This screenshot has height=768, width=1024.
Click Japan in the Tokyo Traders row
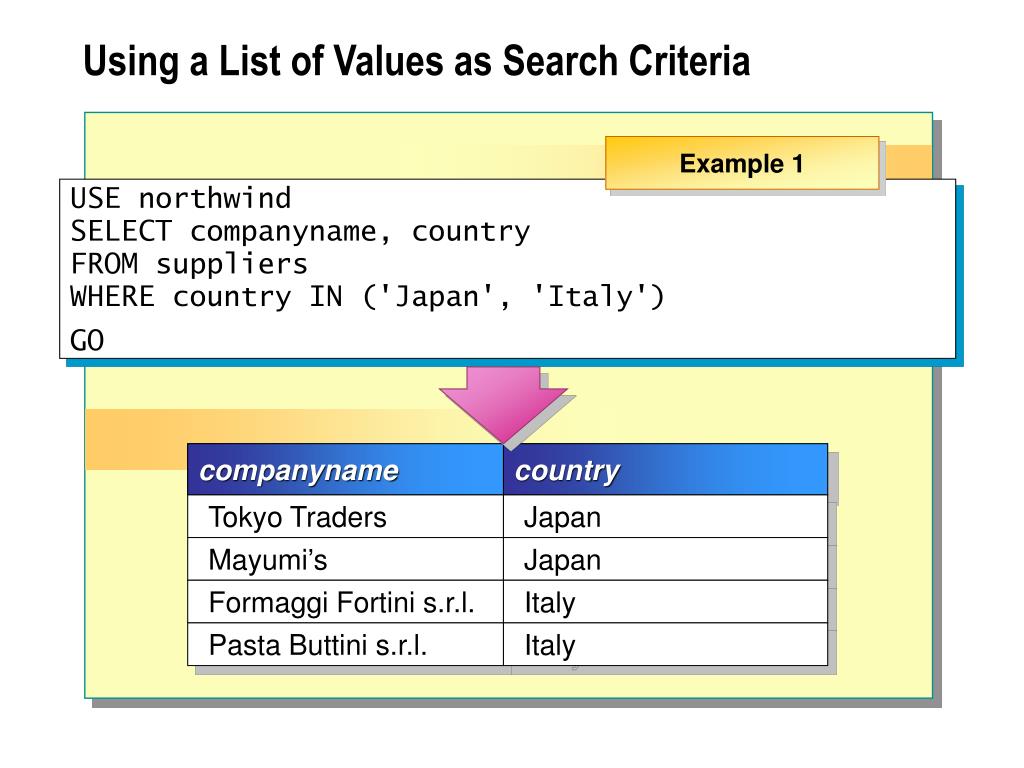point(562,518)
